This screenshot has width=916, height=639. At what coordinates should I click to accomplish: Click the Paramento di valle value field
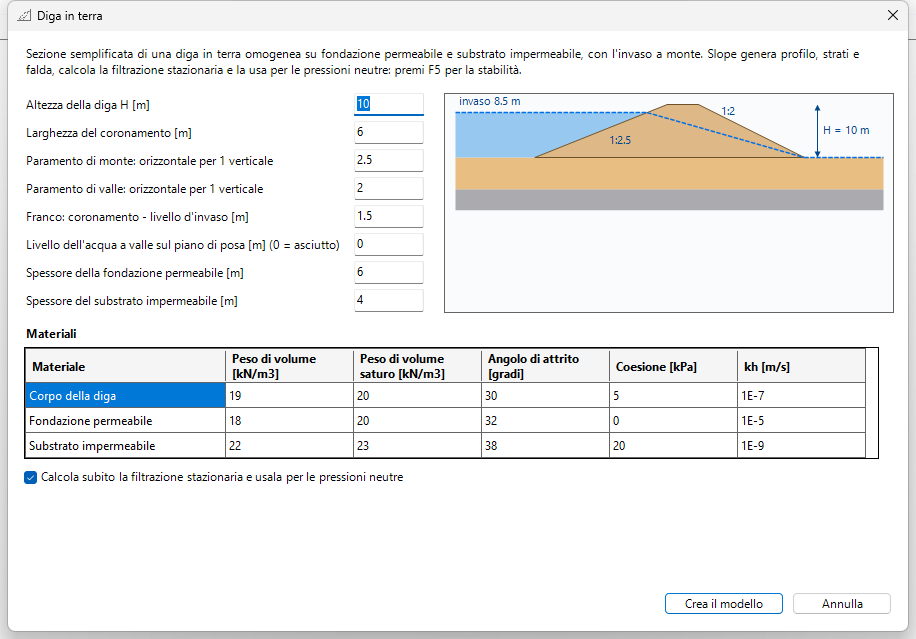click(x=388, y=188)
